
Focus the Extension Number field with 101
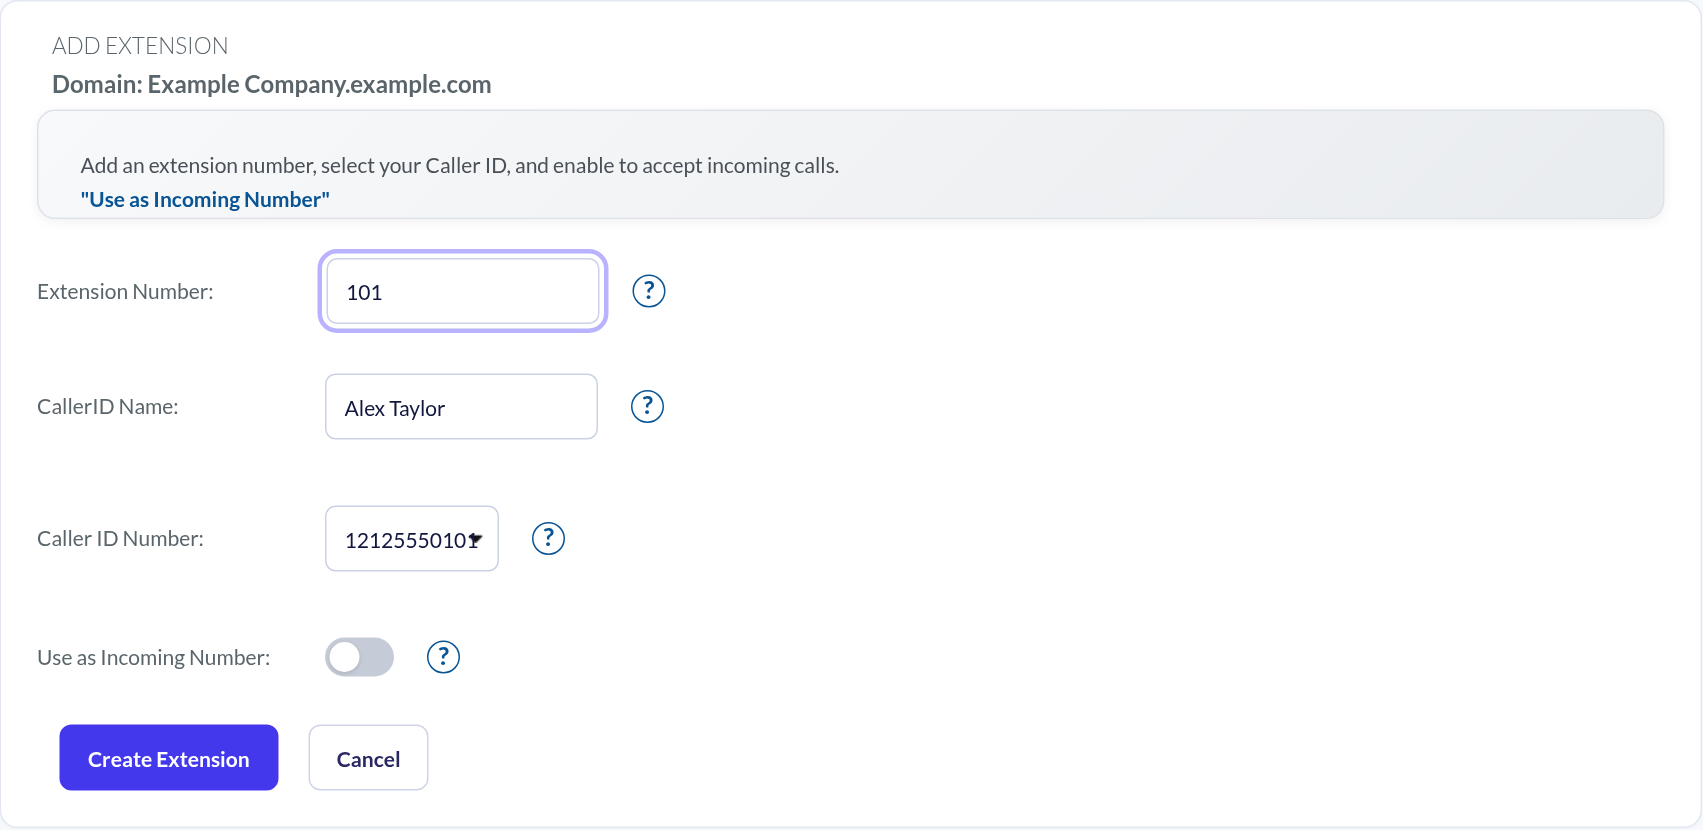463,292
